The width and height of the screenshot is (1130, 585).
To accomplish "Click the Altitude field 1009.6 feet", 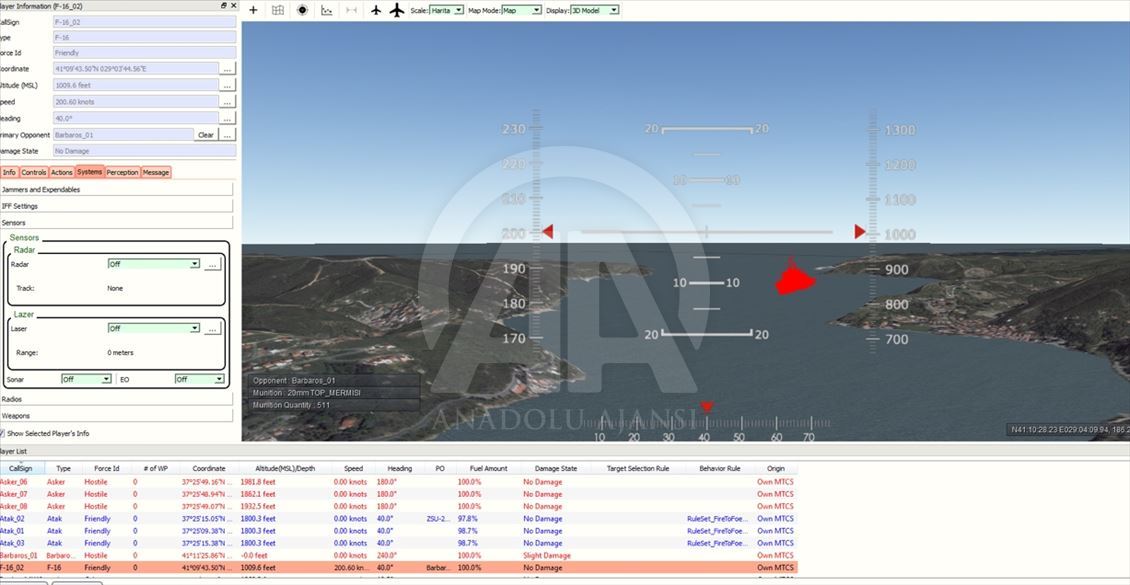I will coord(135,86).
